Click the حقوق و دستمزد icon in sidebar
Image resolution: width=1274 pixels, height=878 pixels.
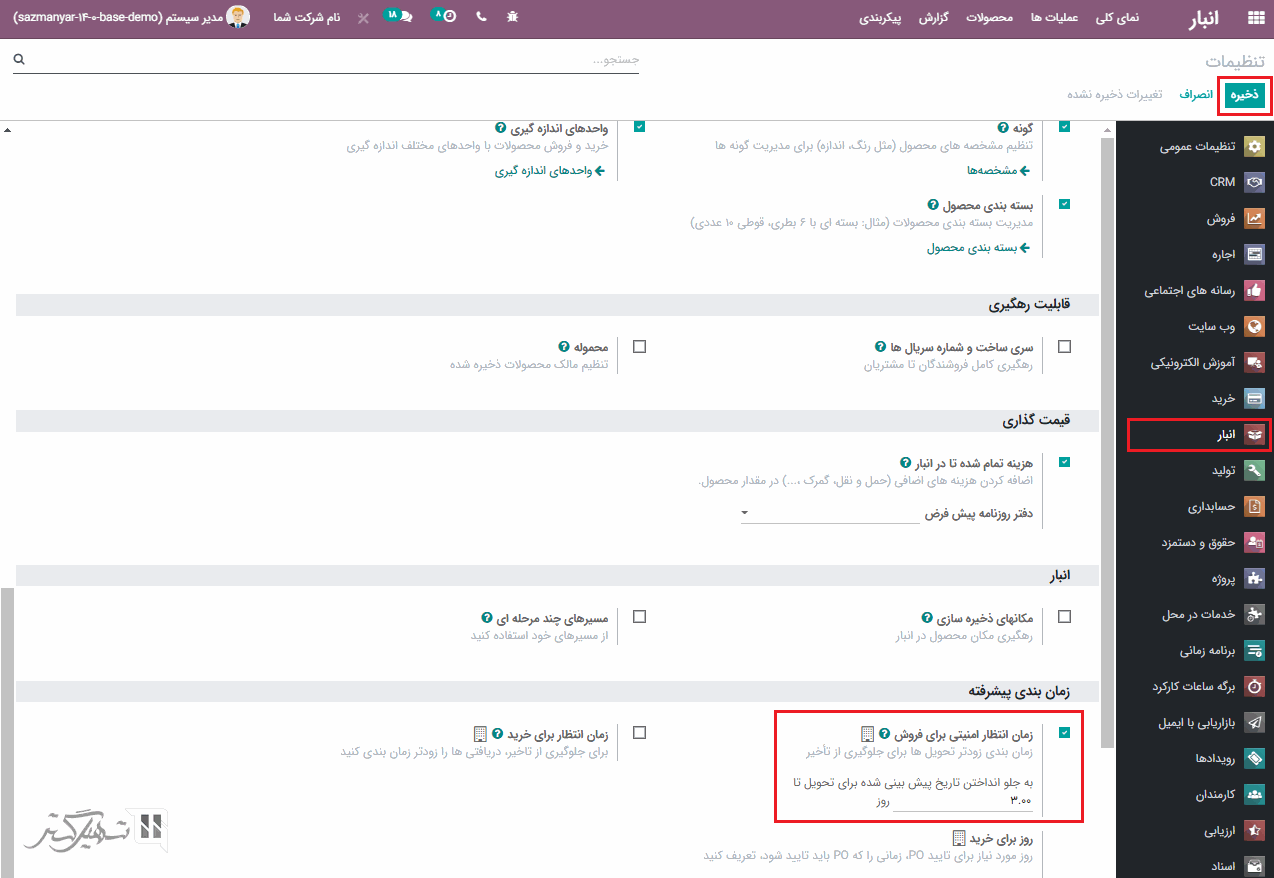[1254, 542]
